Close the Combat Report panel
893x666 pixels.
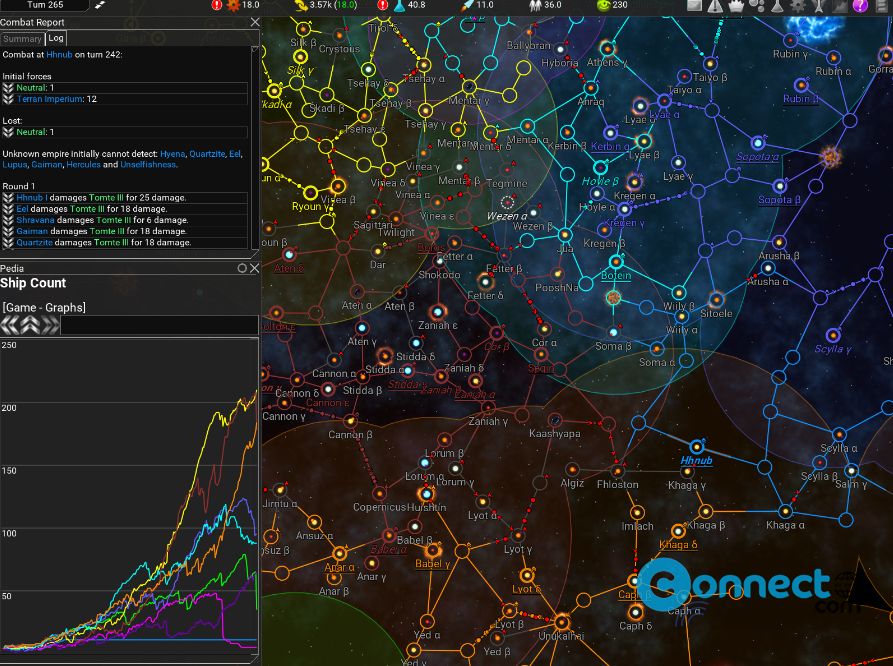click(x=255, y=22)
